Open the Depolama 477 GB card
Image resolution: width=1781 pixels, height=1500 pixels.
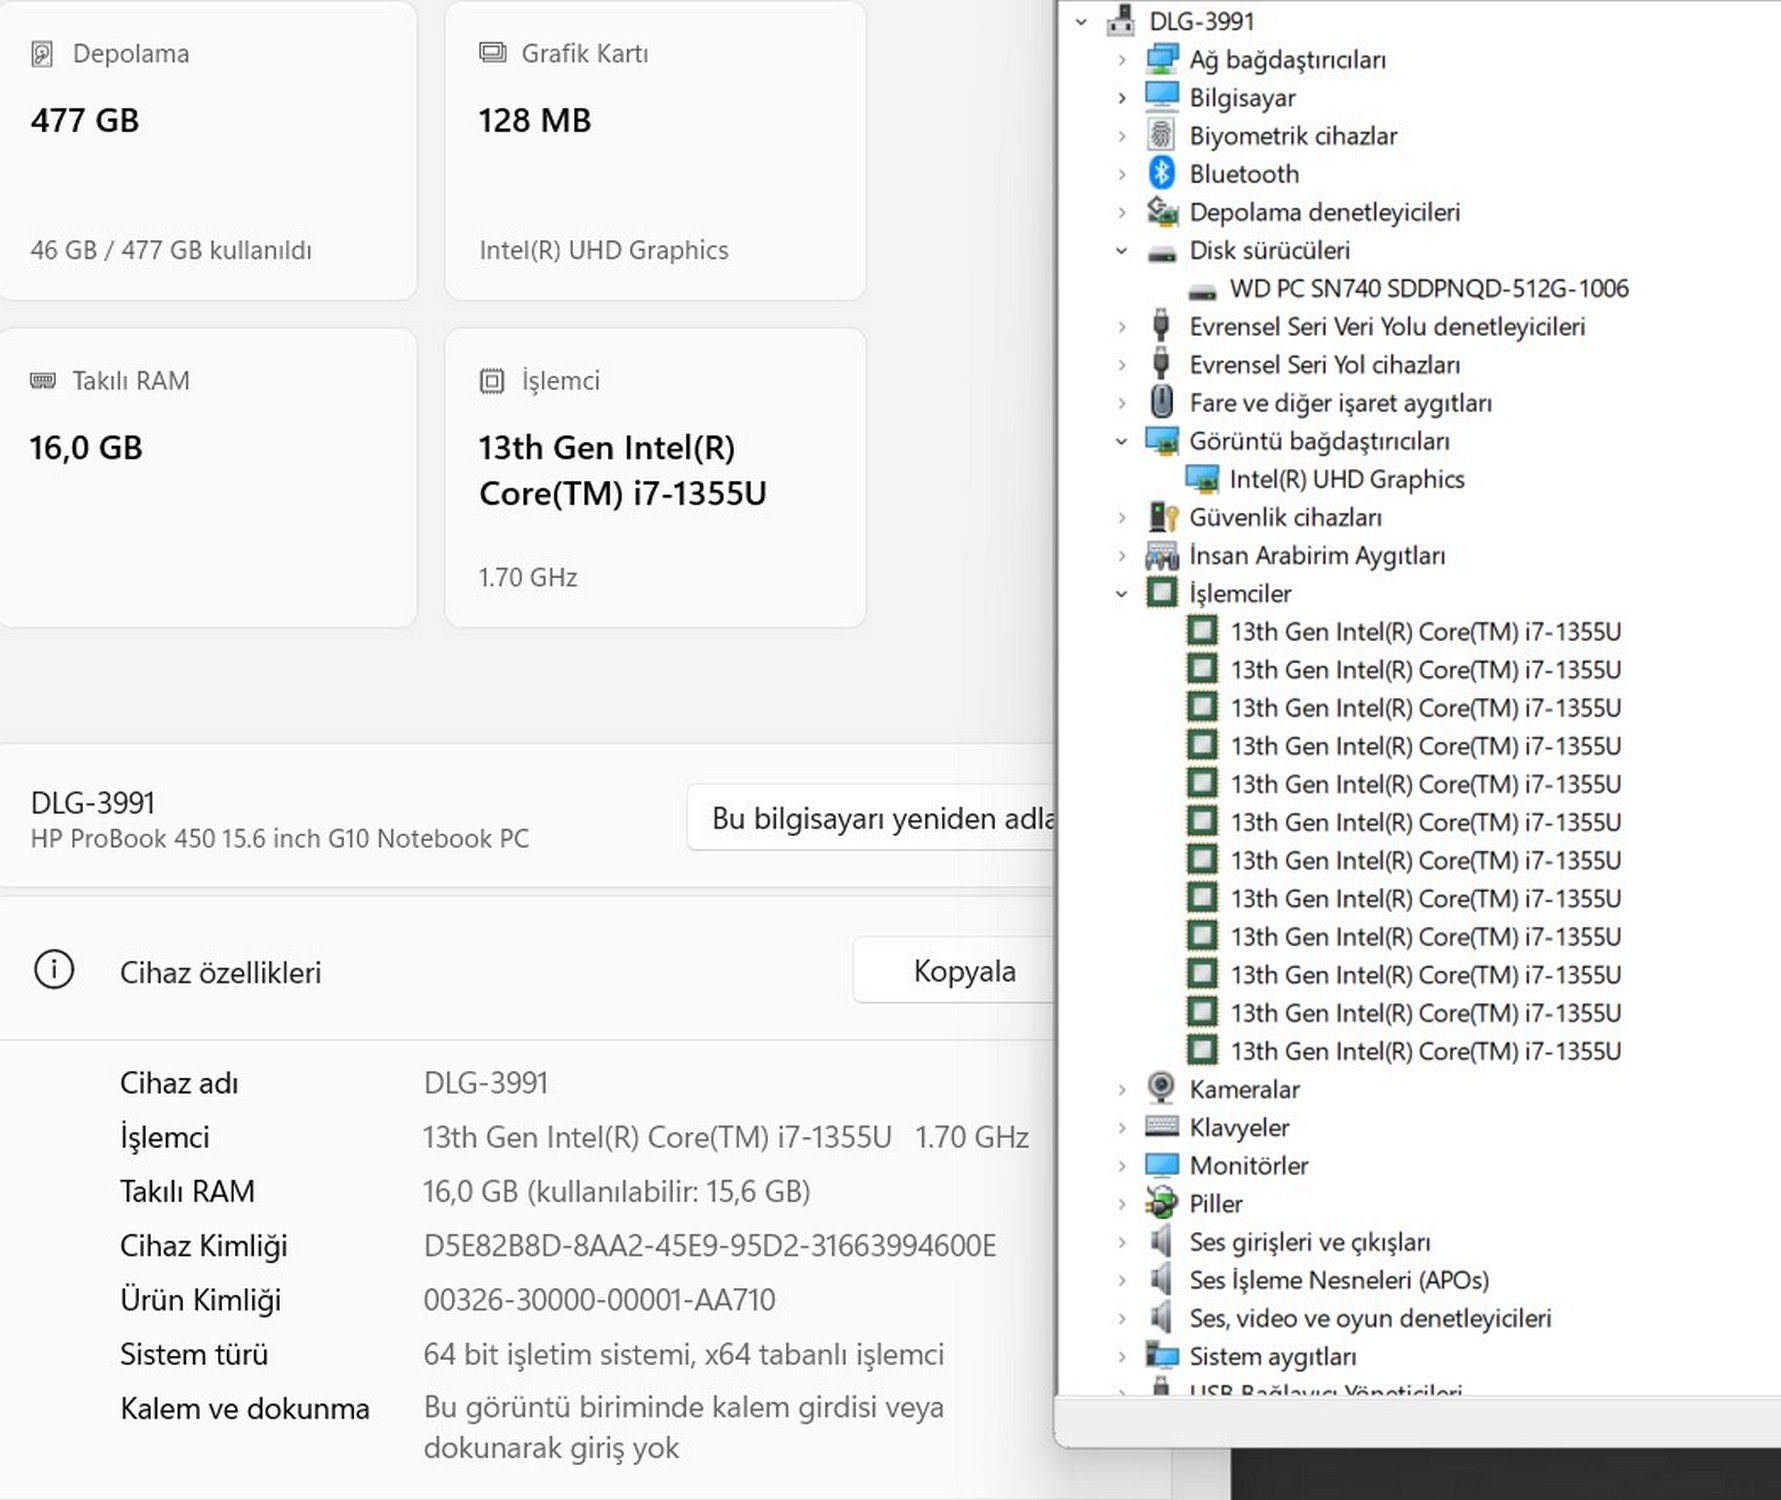coord(207,150)
